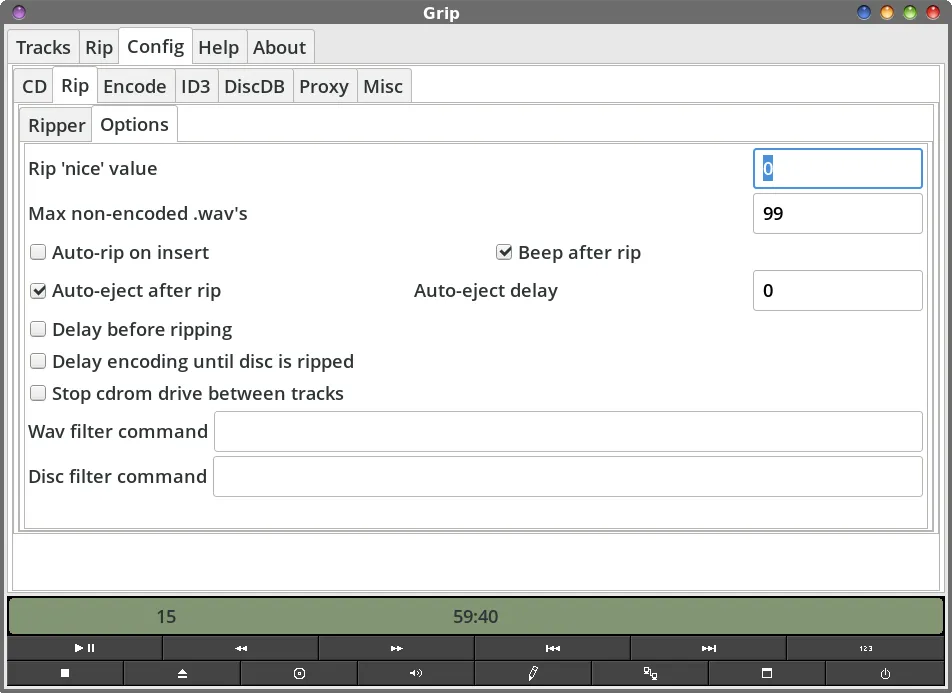The width and height of the screenshot is (952, 693).
Task: Click the blue title bar button
Action: (863, 12)
